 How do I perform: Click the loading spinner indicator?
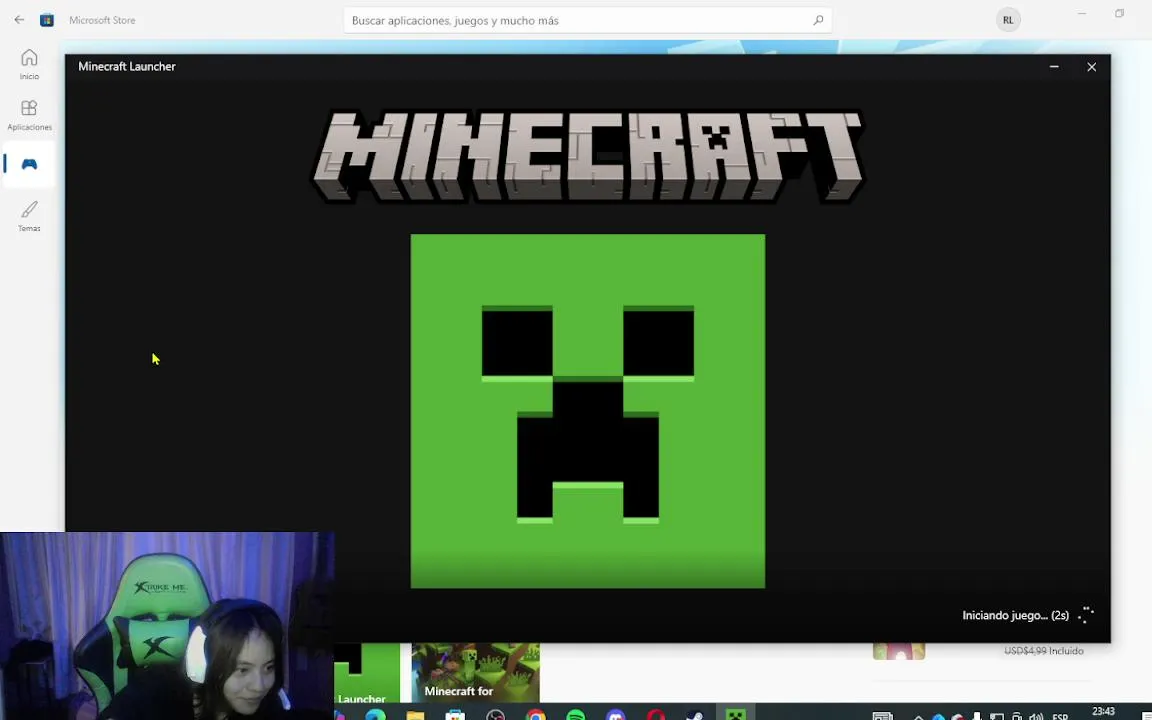coord(1086,615)
